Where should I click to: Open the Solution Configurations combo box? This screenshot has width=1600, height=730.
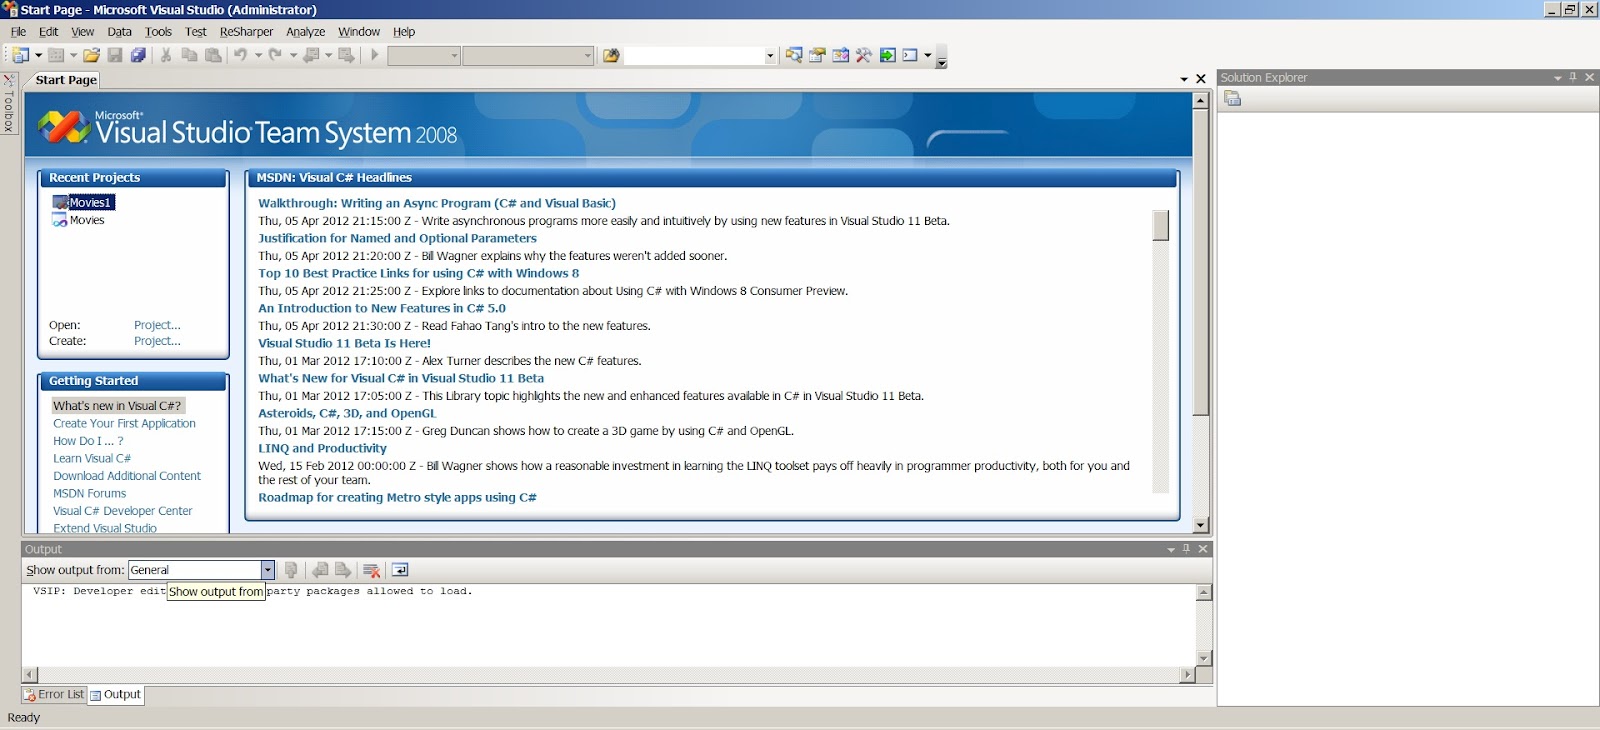pyautogui.click(x=424, y=56)
